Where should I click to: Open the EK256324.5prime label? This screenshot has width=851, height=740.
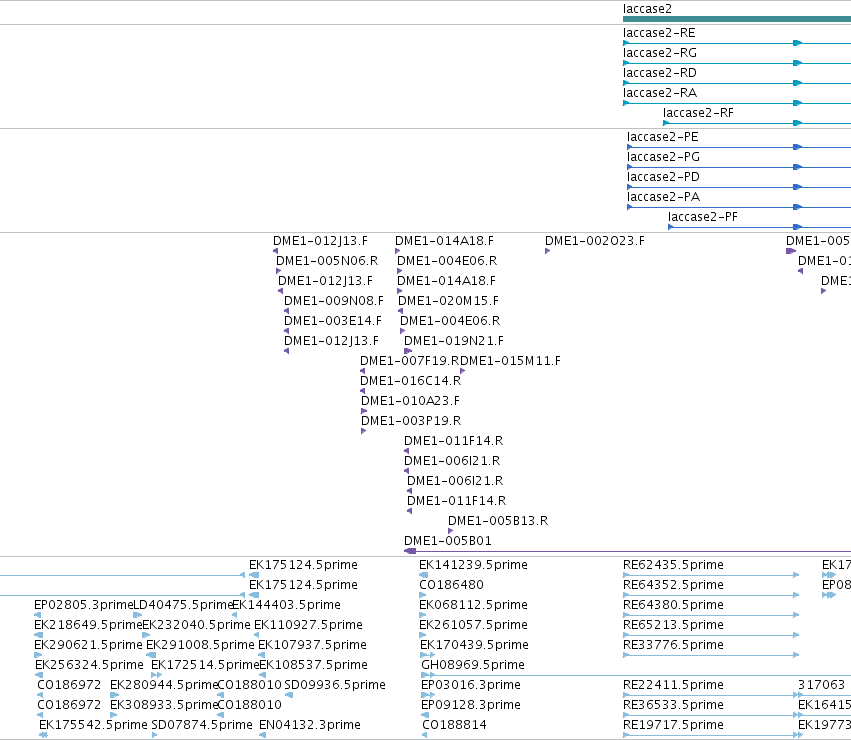point(90,665)
